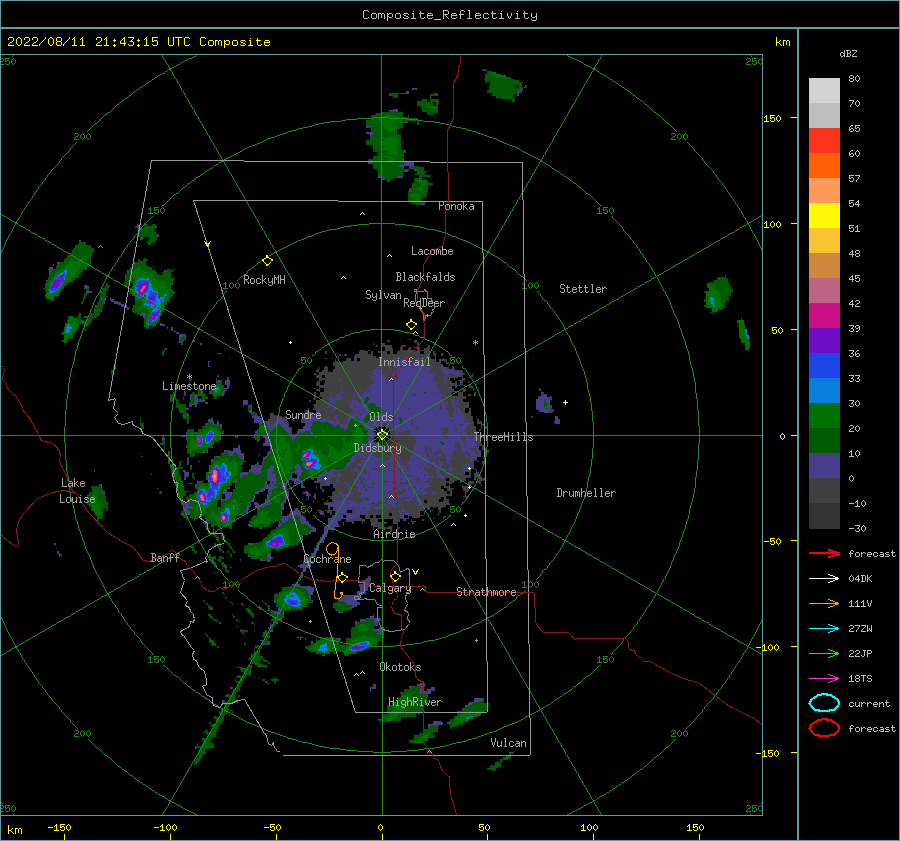Click the yellow diamond marker by Cochrane
The image size is (900, 841).
pos(342,577)
